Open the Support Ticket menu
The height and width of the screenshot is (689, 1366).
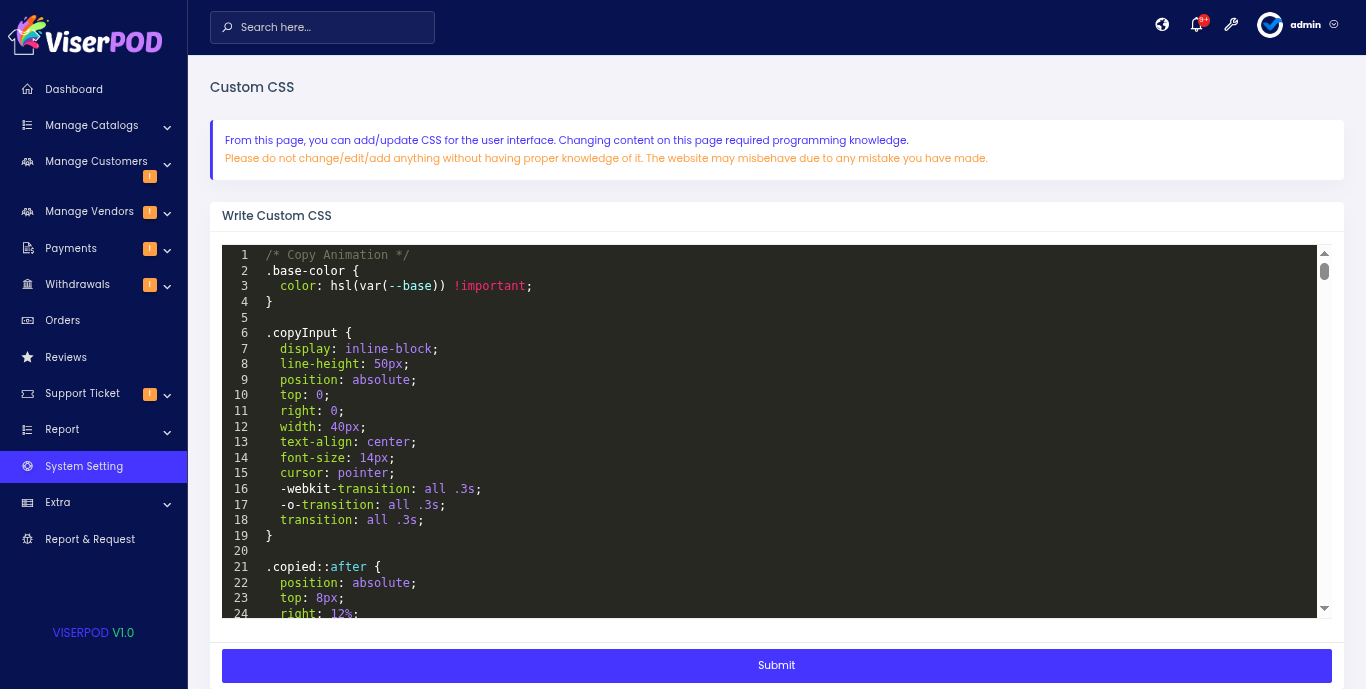82,393
